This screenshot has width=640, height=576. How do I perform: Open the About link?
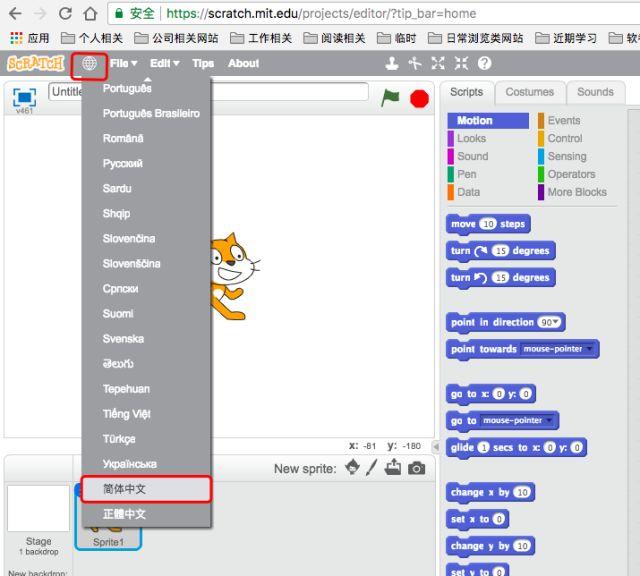[x=243, y=63]
